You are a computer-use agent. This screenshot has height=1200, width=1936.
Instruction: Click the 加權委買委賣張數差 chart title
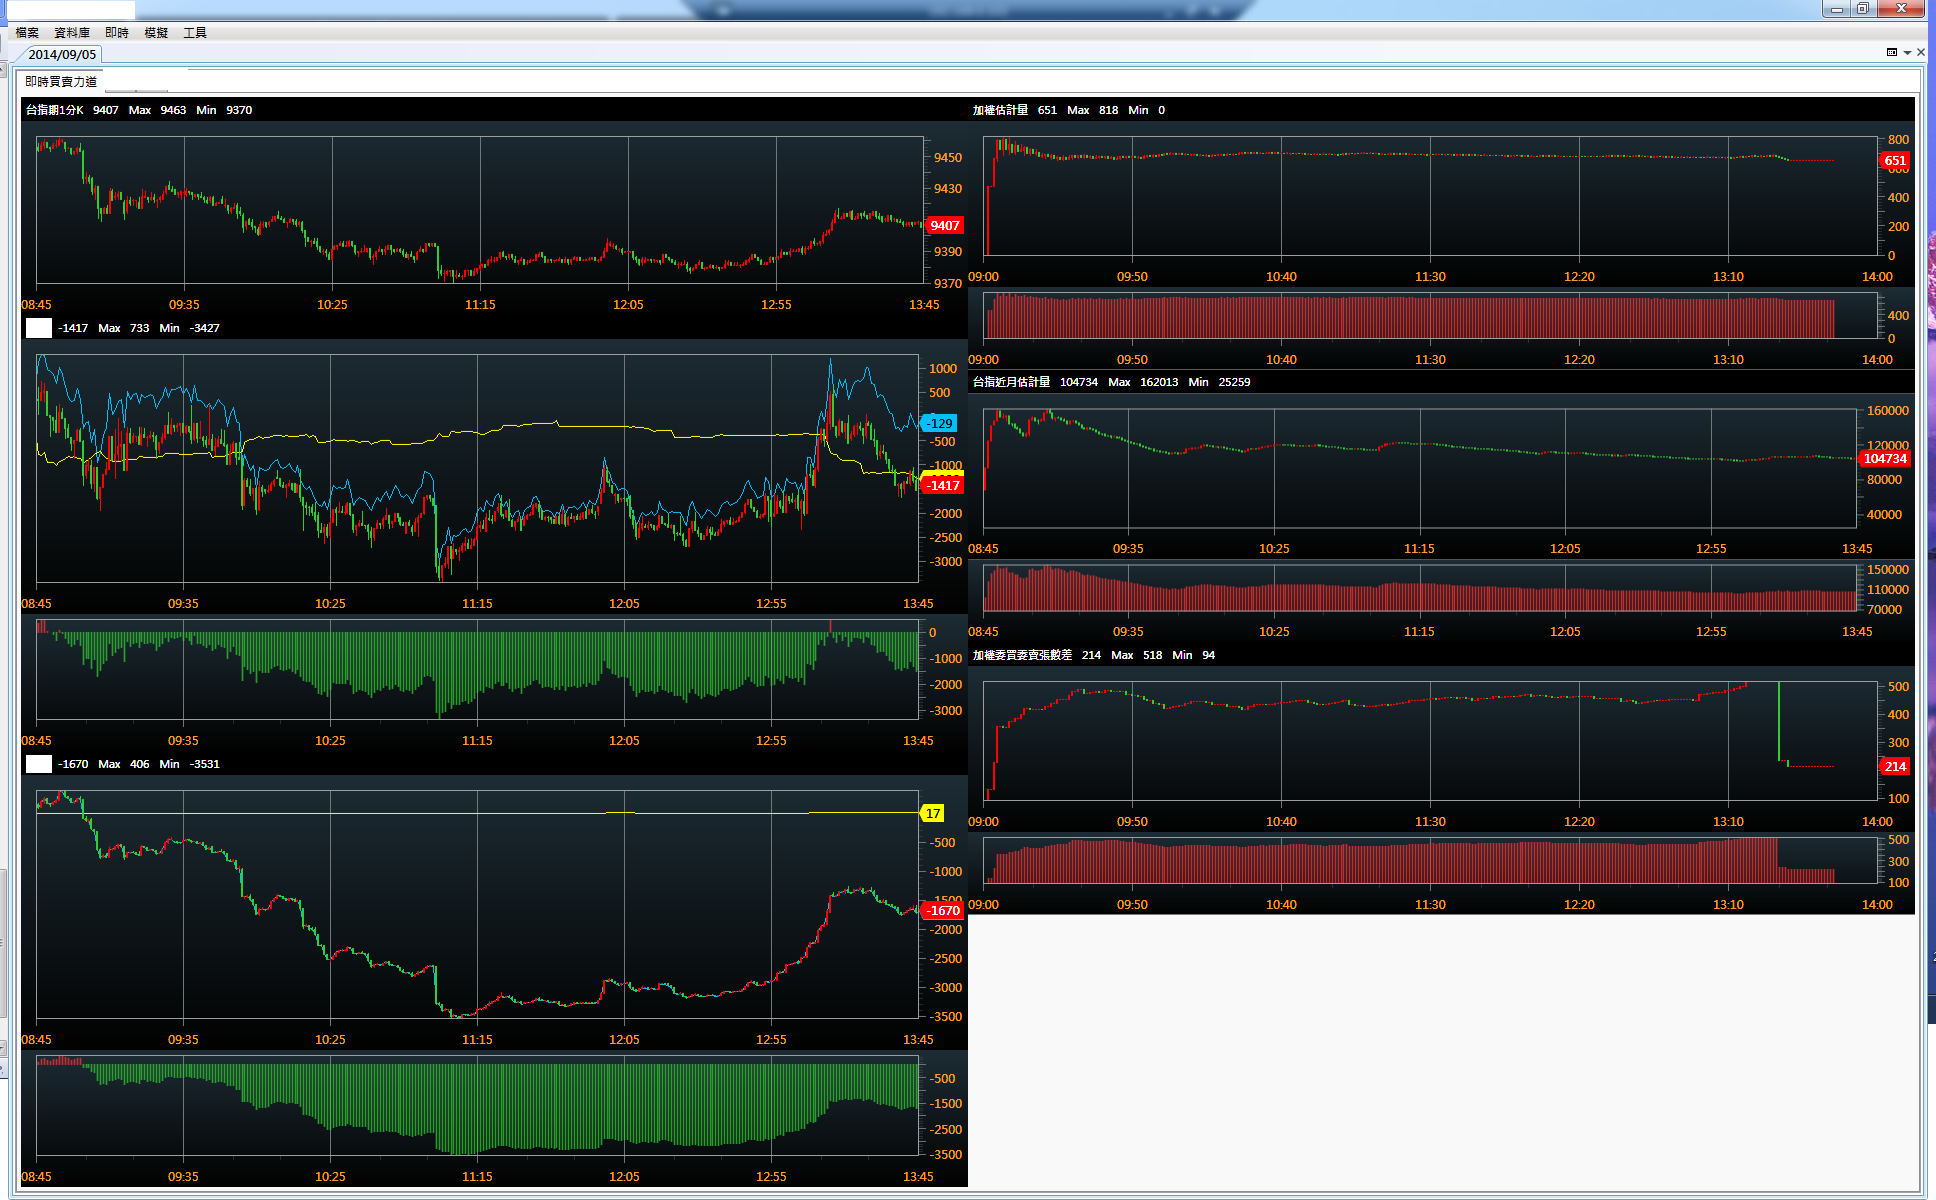pyautogui.click(x=1022, y=655)
